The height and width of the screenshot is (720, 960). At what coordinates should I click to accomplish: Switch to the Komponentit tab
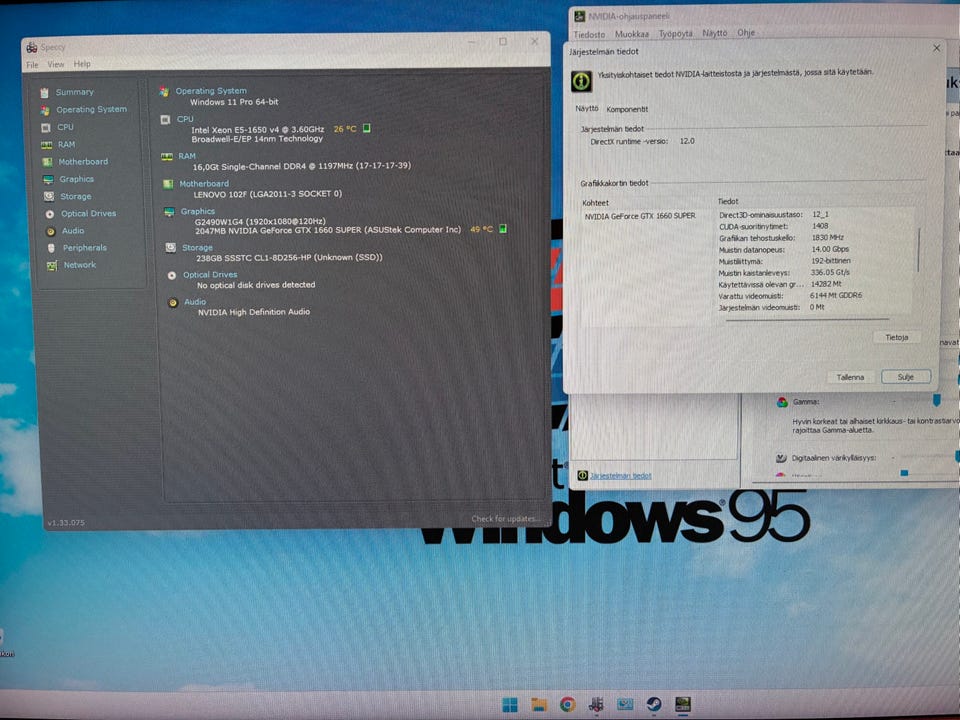point(627,110)
